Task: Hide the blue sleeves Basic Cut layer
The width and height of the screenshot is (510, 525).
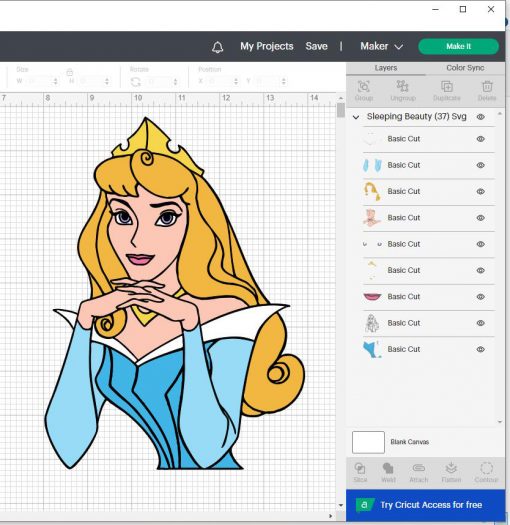Action: coord(481,165)
